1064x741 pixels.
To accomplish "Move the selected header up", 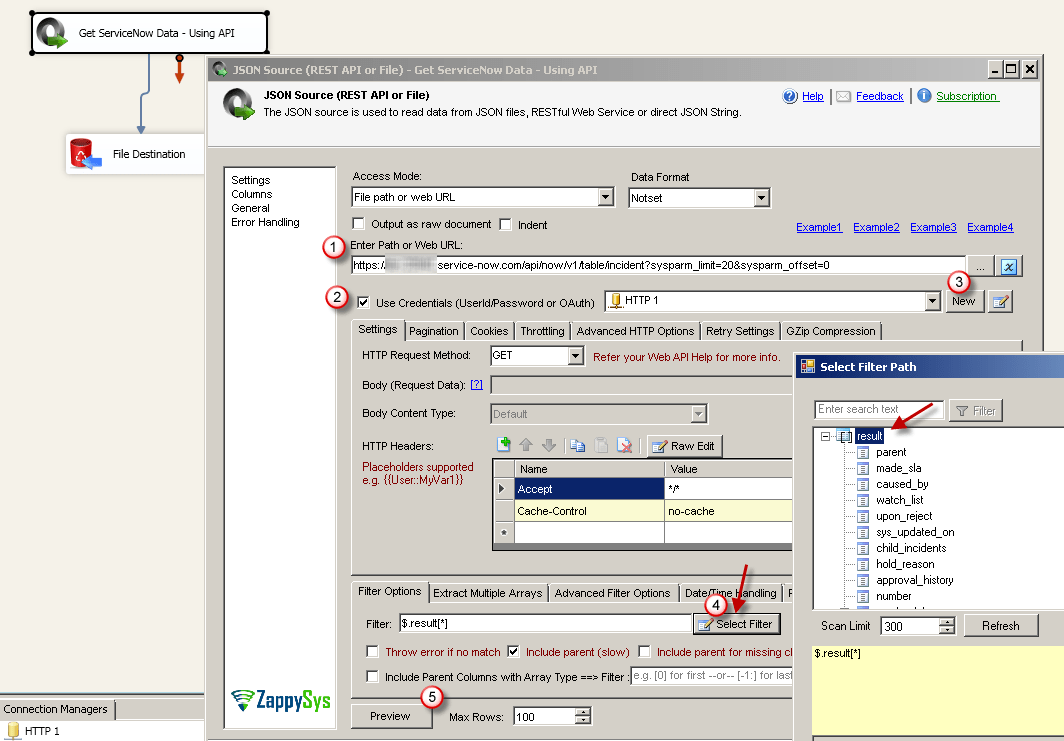I will coord(524,445).
